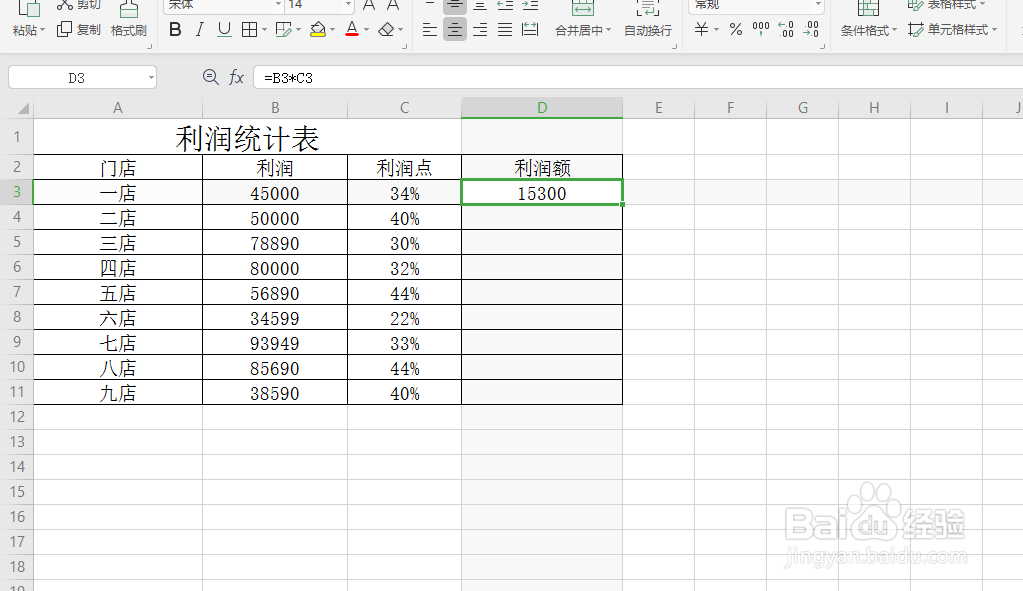The image size is (1023, 591).
Task: Open Conditional Formatting (条件格式) menu
Action: tap(868, 30)
